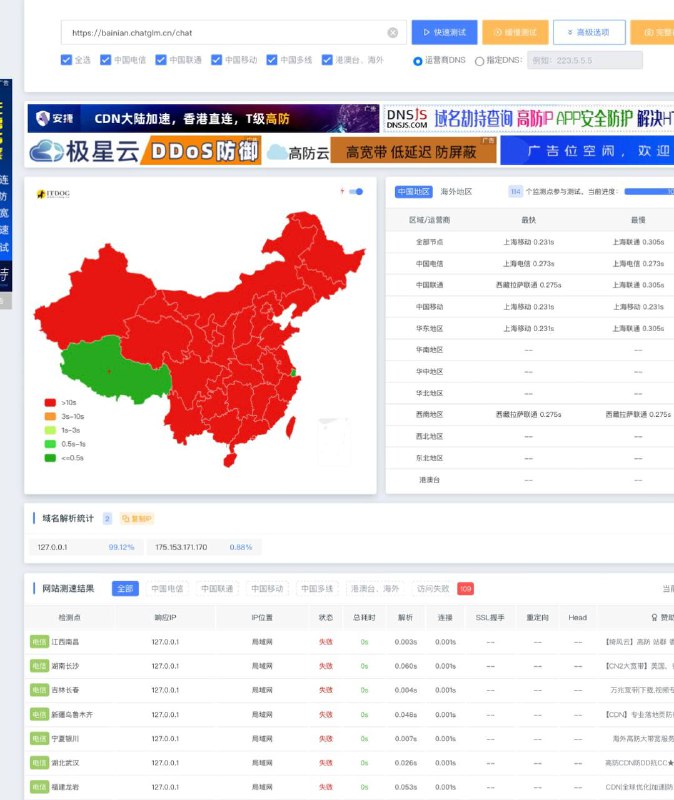674x800 pixels.
Task: Open the 极星云 DDoS防御 banner
Action: pos(144,151)
